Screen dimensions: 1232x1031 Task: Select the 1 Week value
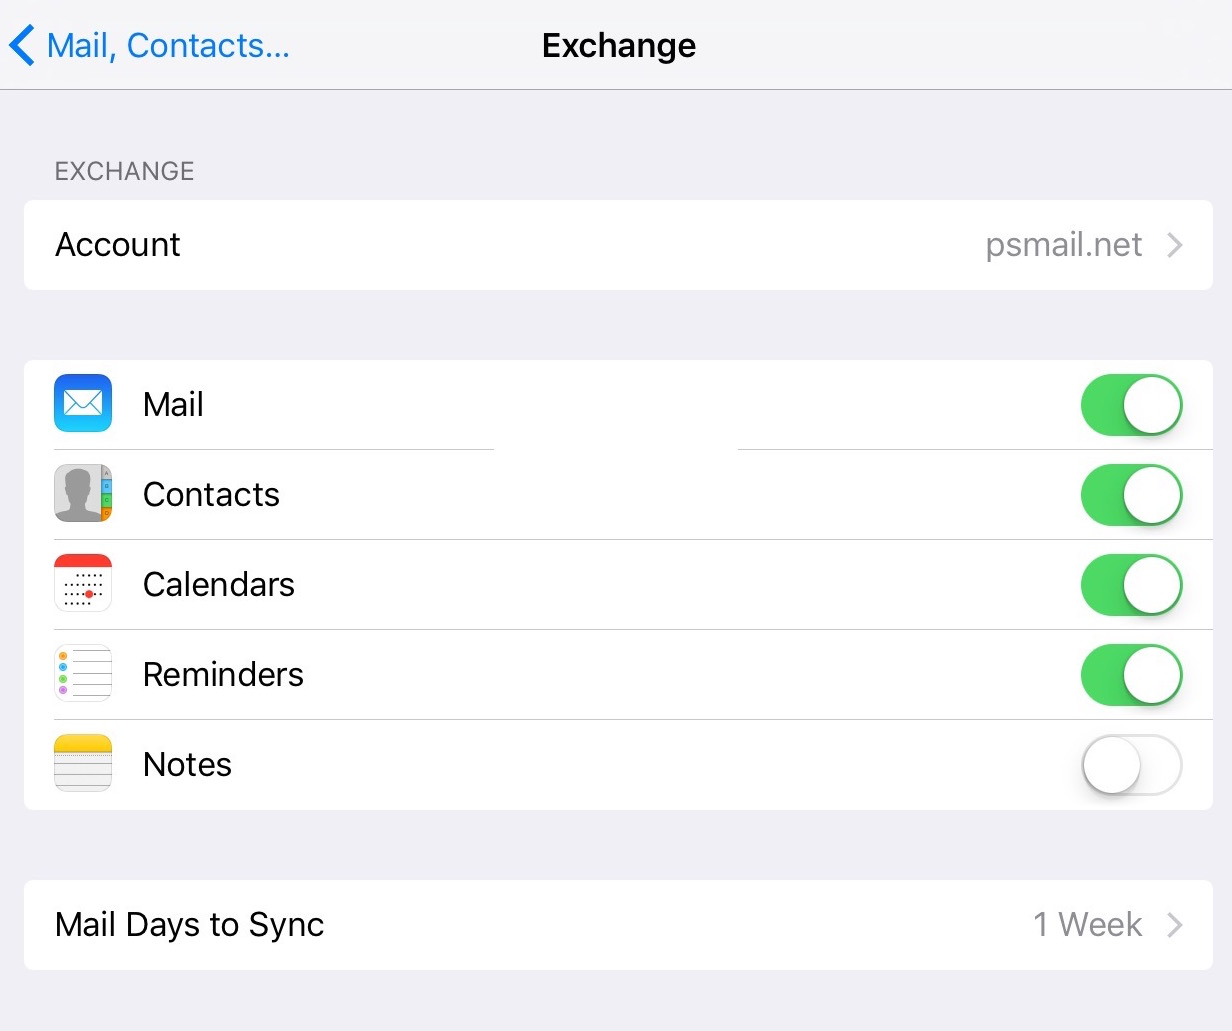[1087, 924]
